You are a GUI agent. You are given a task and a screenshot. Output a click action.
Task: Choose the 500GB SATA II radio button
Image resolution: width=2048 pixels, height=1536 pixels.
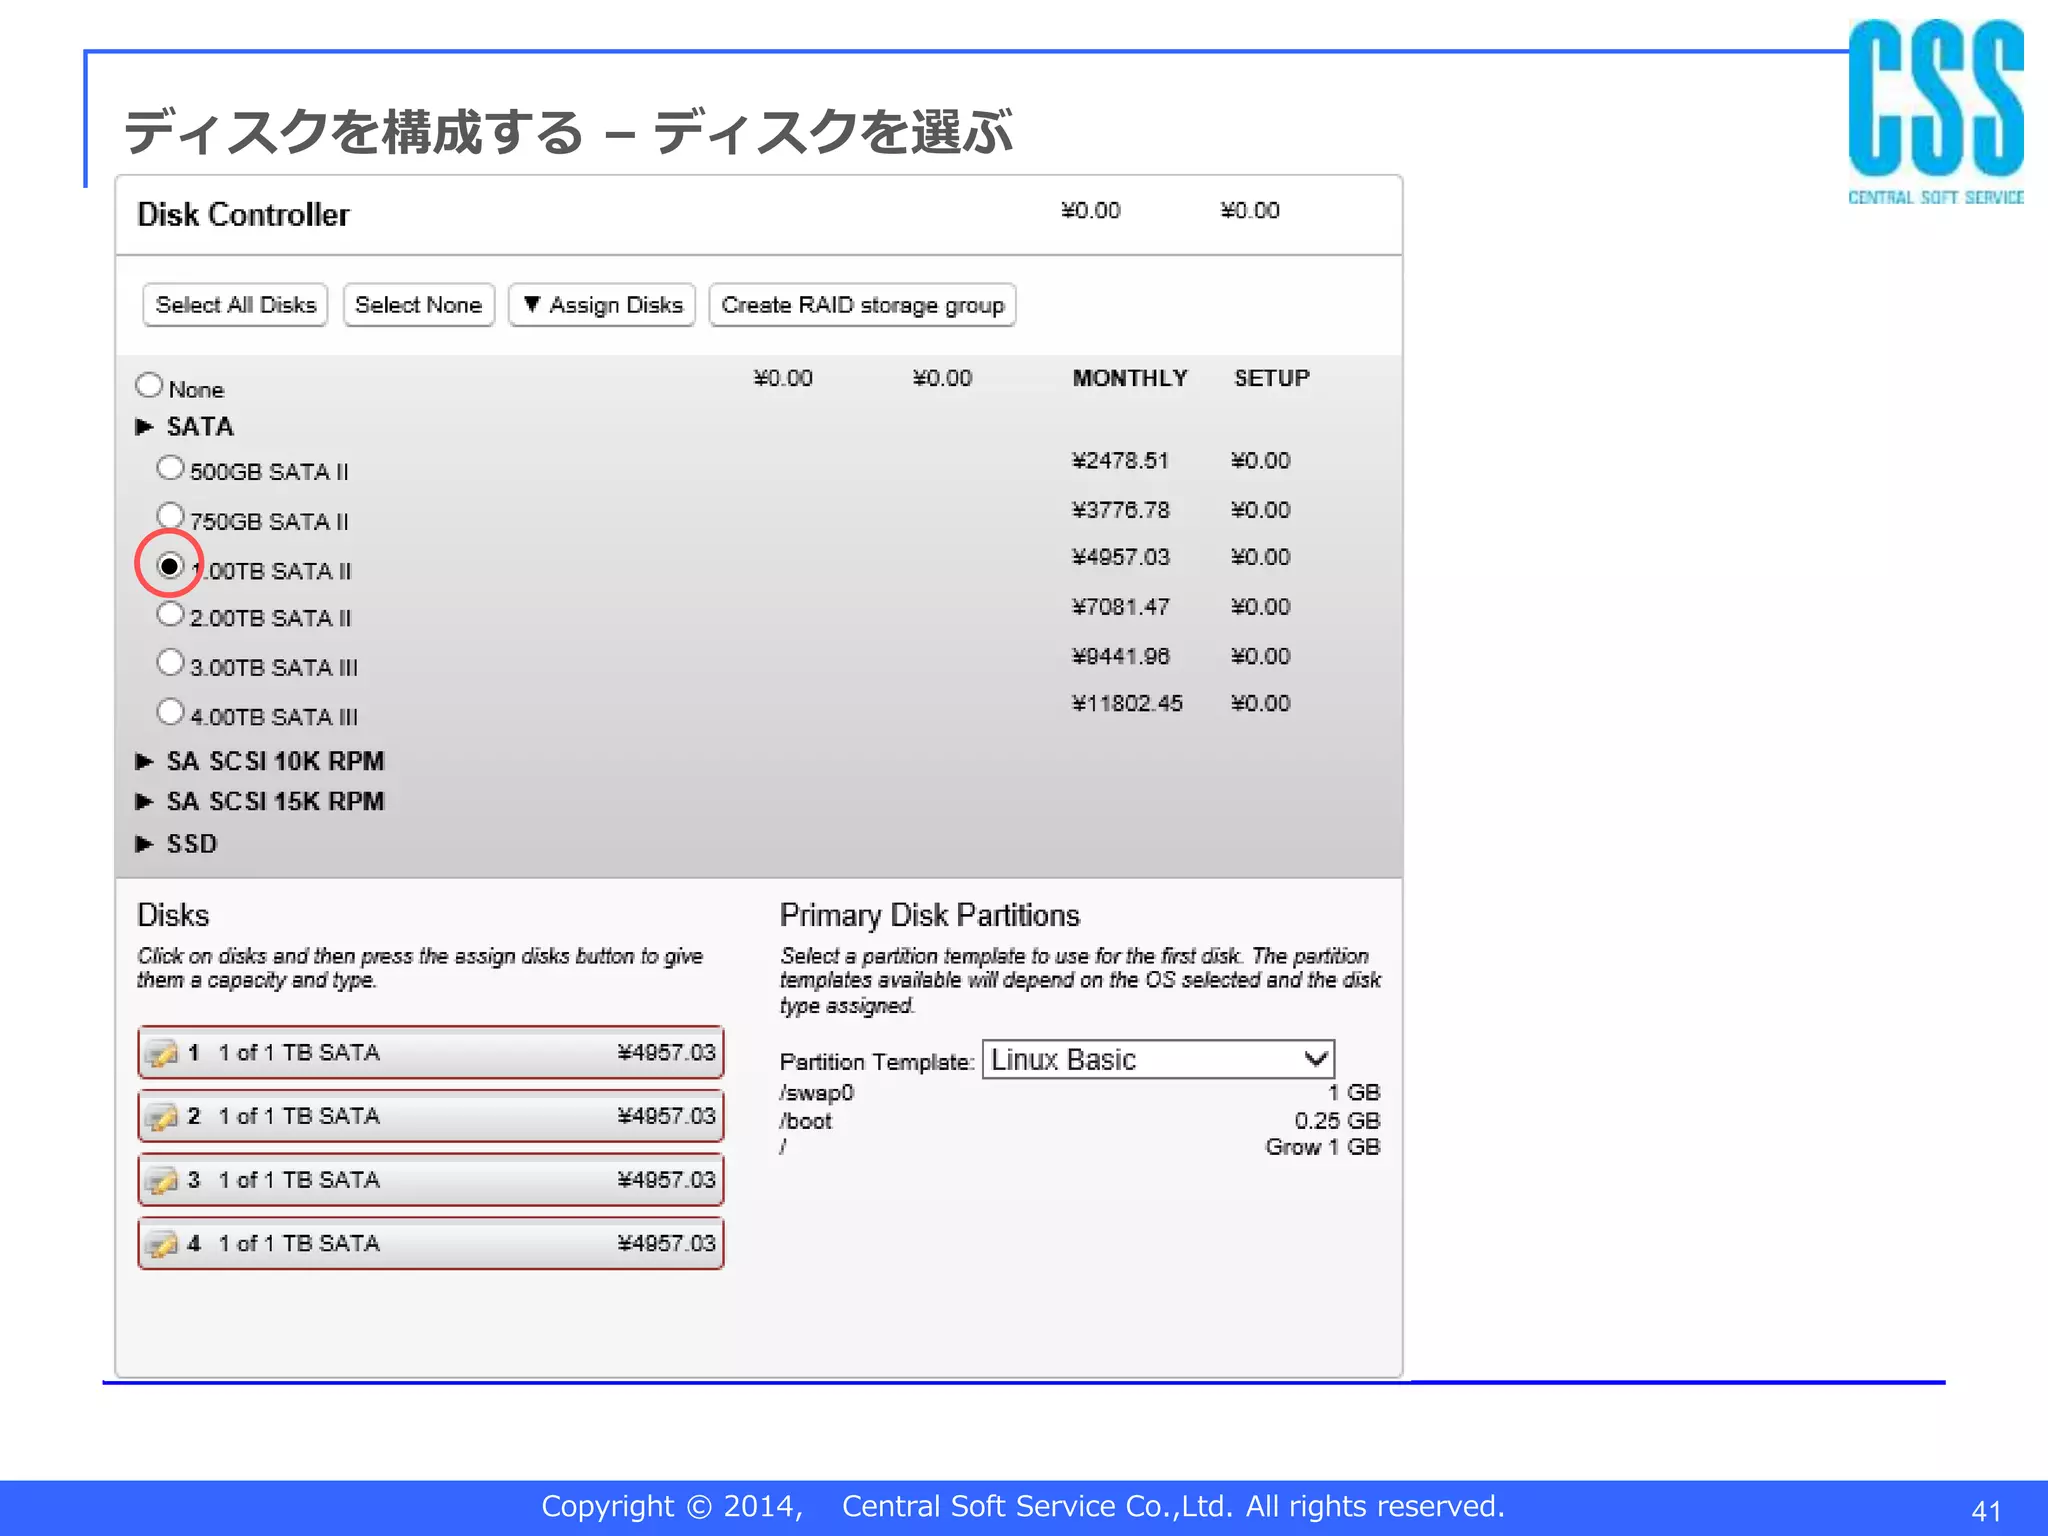click(170, 468)
